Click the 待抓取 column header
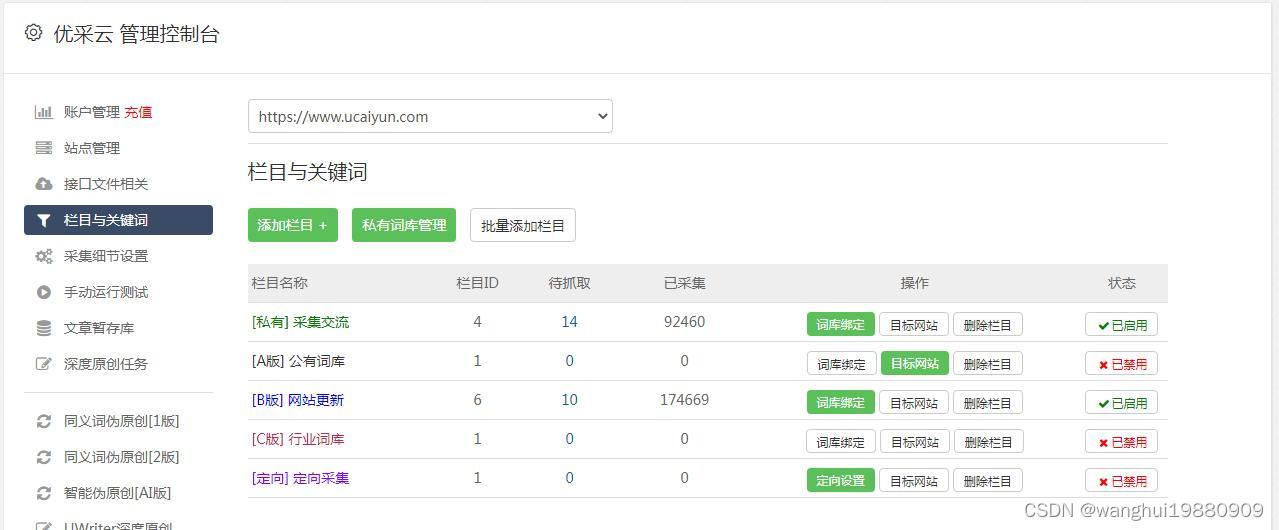Screen dimensions: 1279x530 coord(569,283)
